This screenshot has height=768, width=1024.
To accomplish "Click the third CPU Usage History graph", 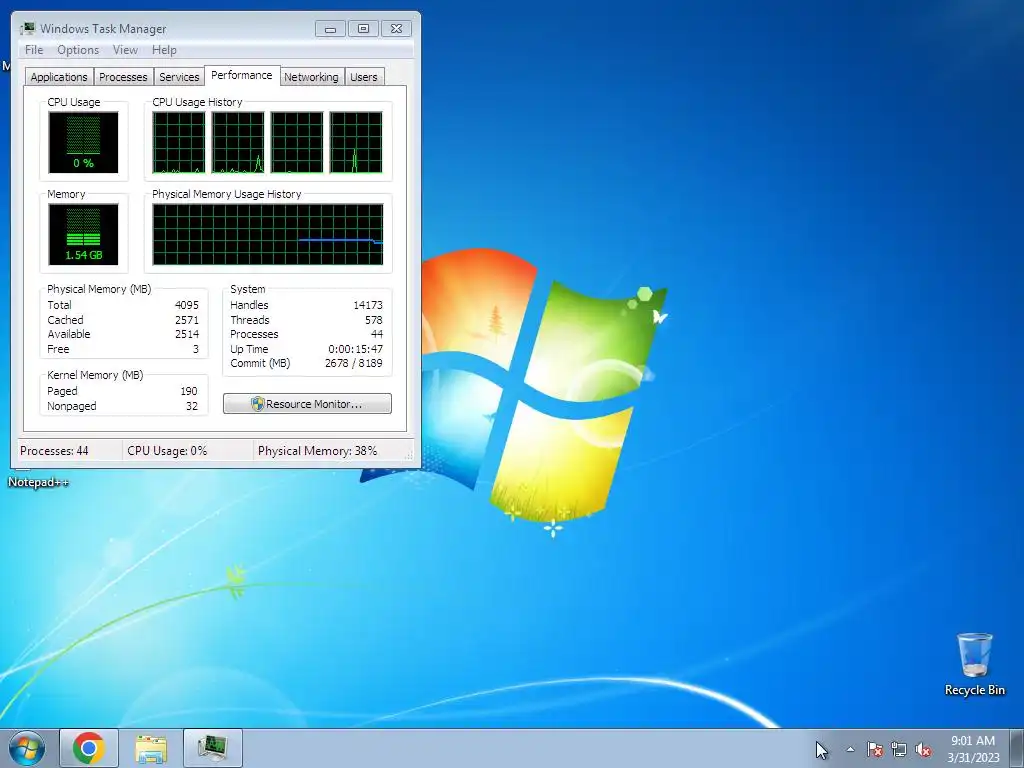I will [297, 142].
